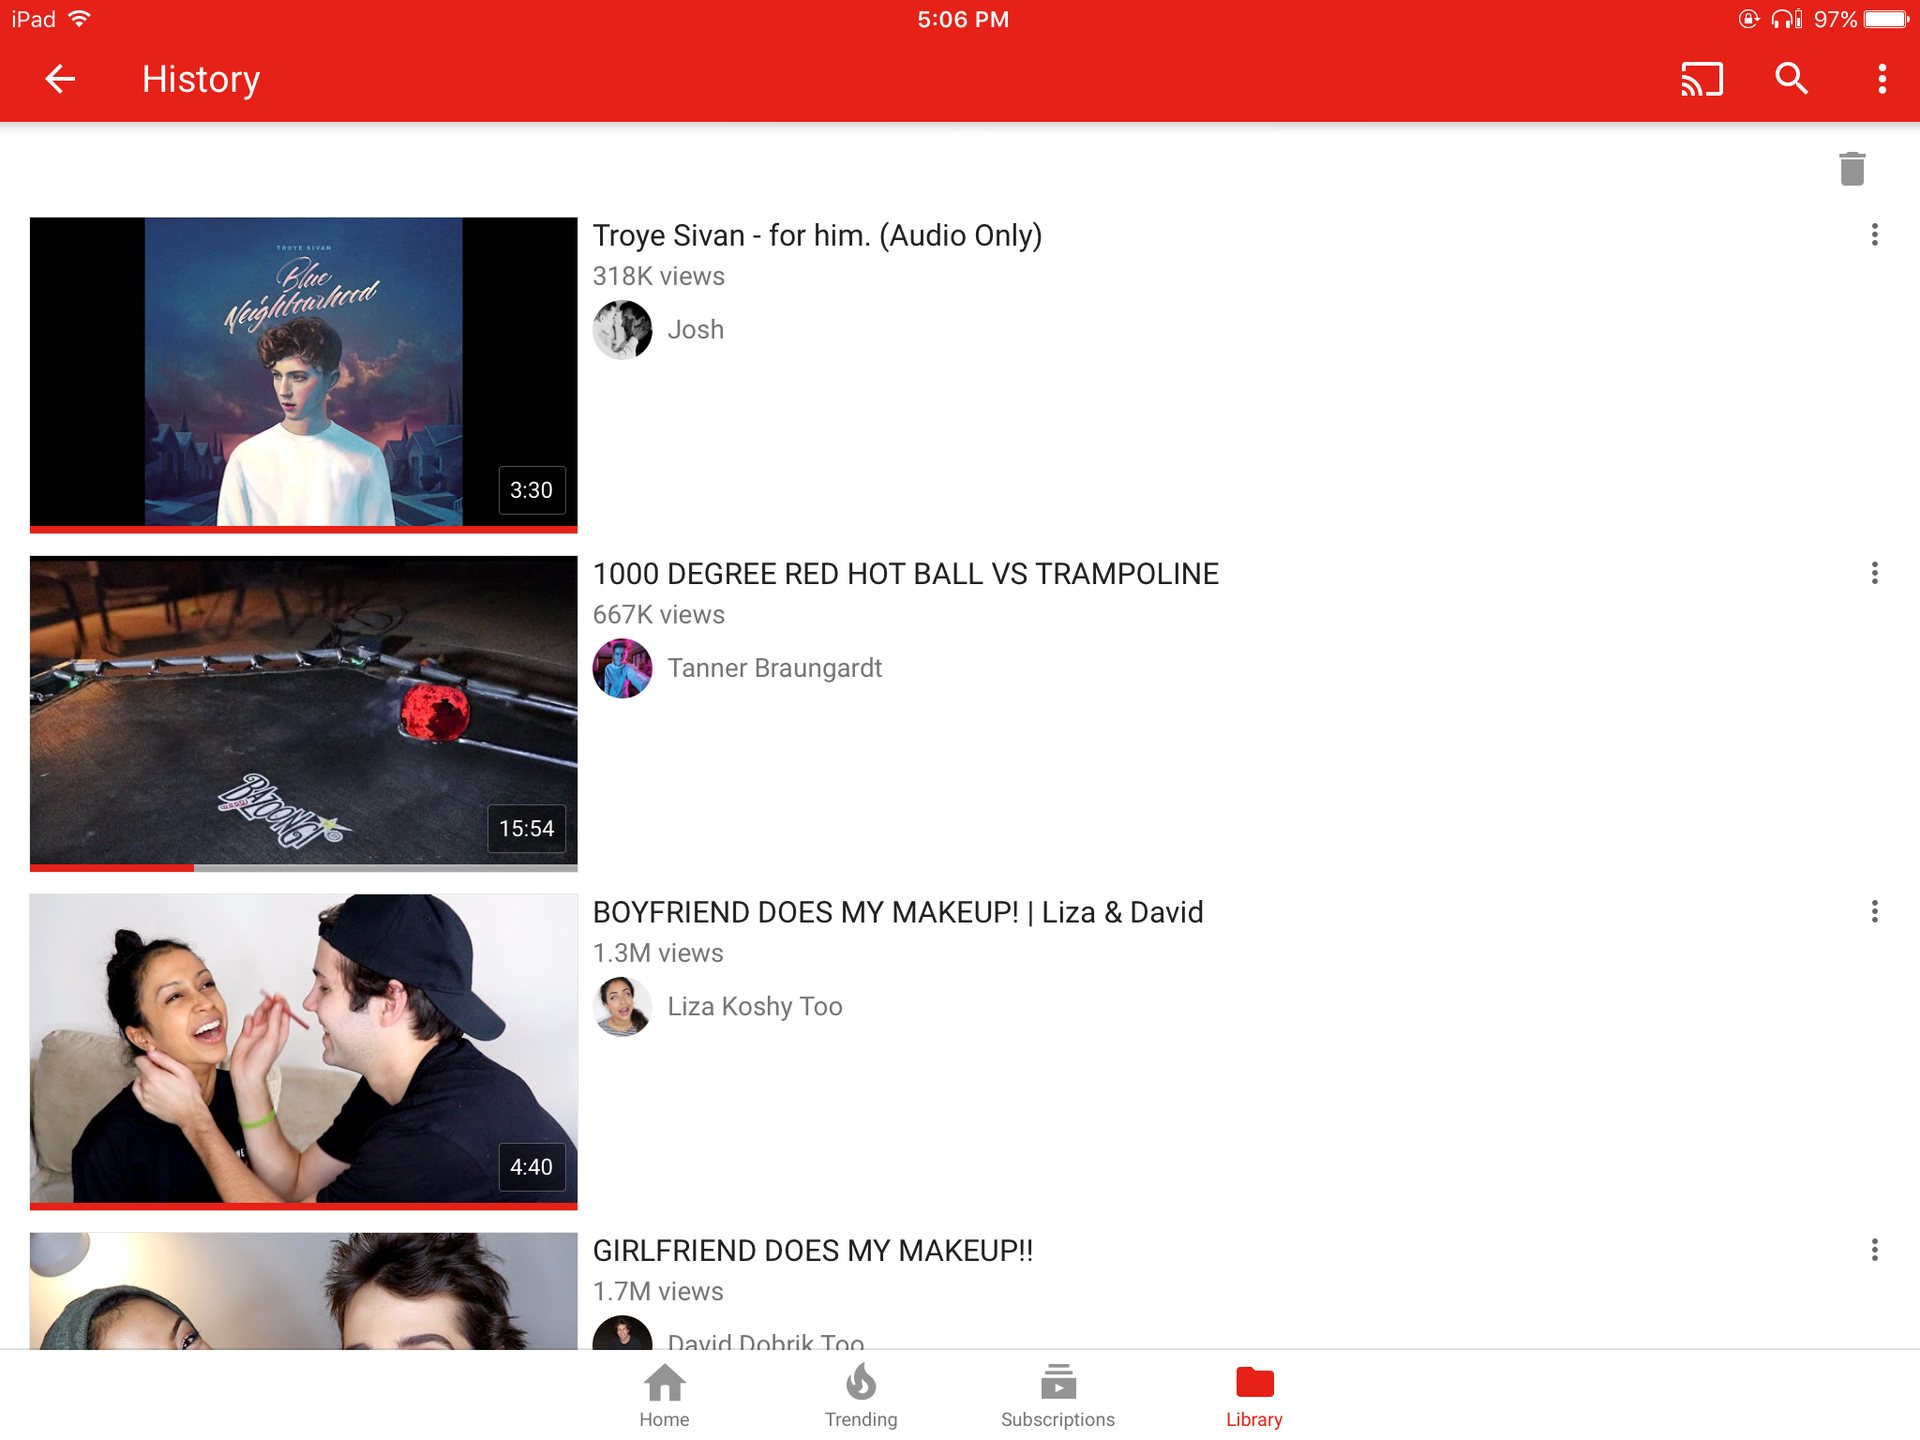Tap Liza Koshy Too channel avatar
The width and height of the screenshot is (1920, 1440).
click(622, 1006)
